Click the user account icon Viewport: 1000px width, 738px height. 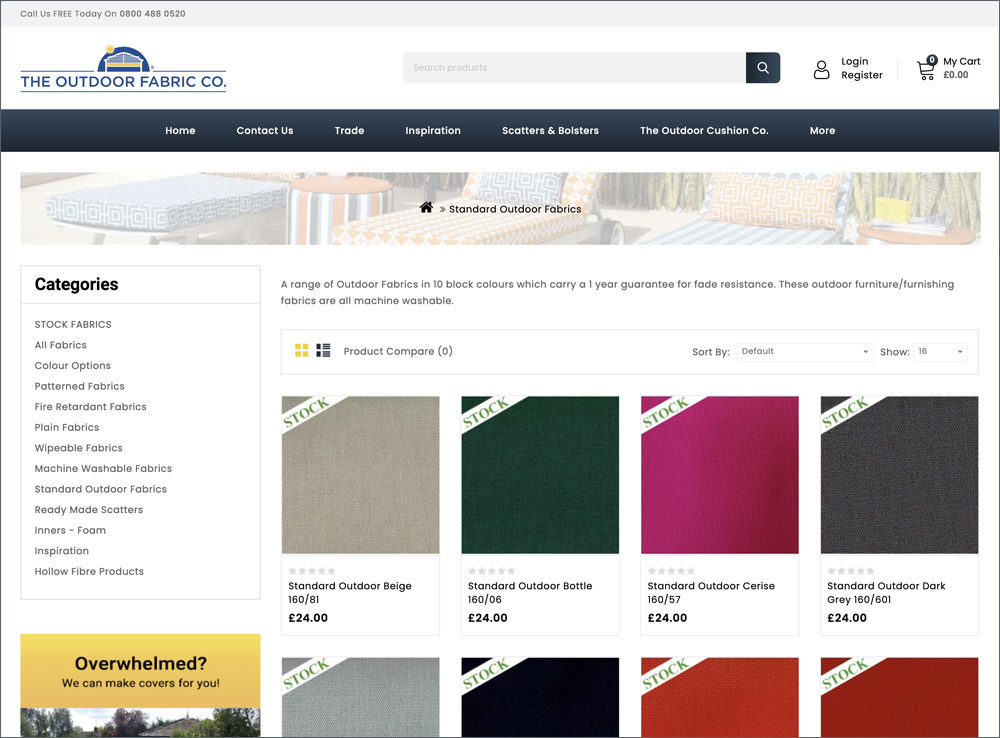tap(821, 69)
